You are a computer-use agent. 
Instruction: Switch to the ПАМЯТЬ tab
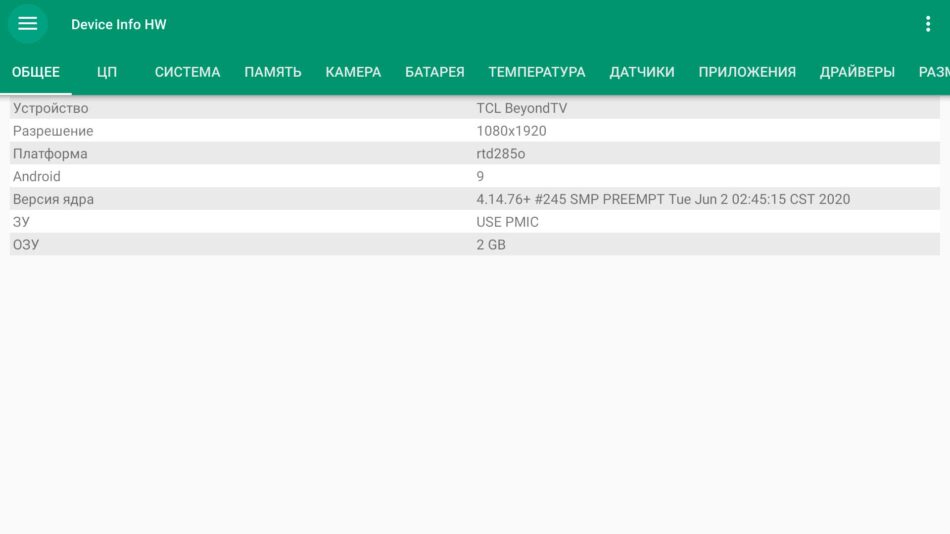[273, 72]
